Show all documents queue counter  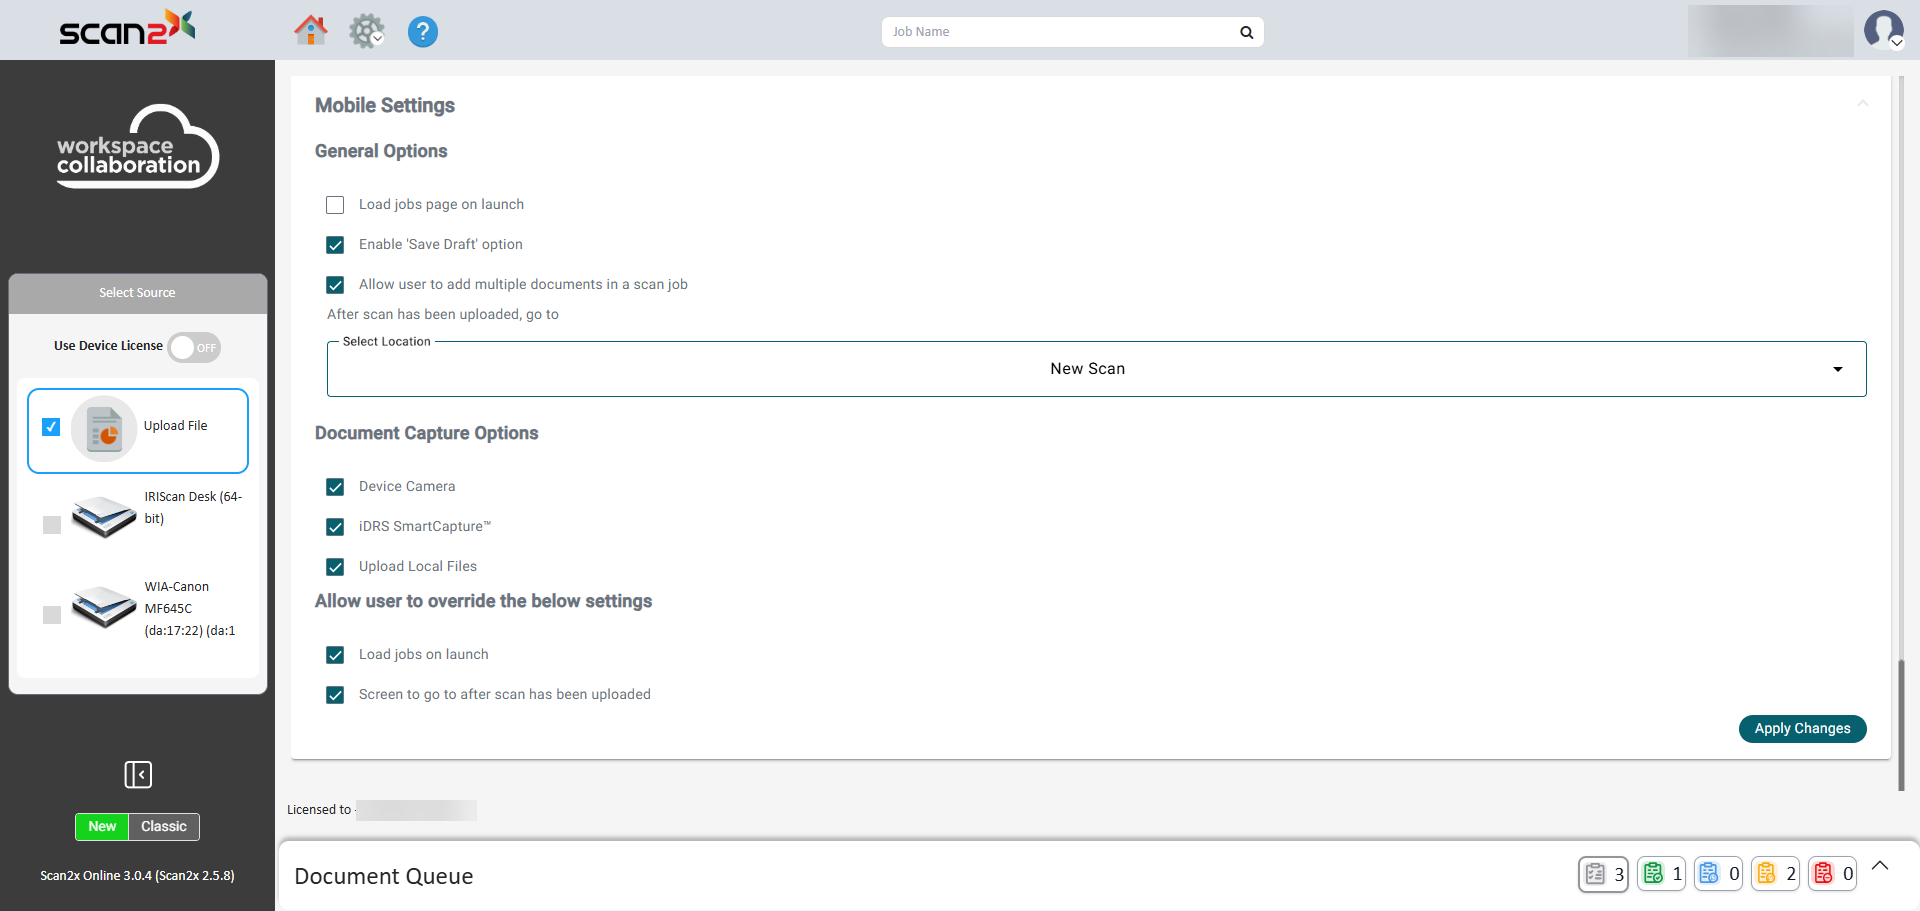pyautogui.click(x=1603, y=874)
